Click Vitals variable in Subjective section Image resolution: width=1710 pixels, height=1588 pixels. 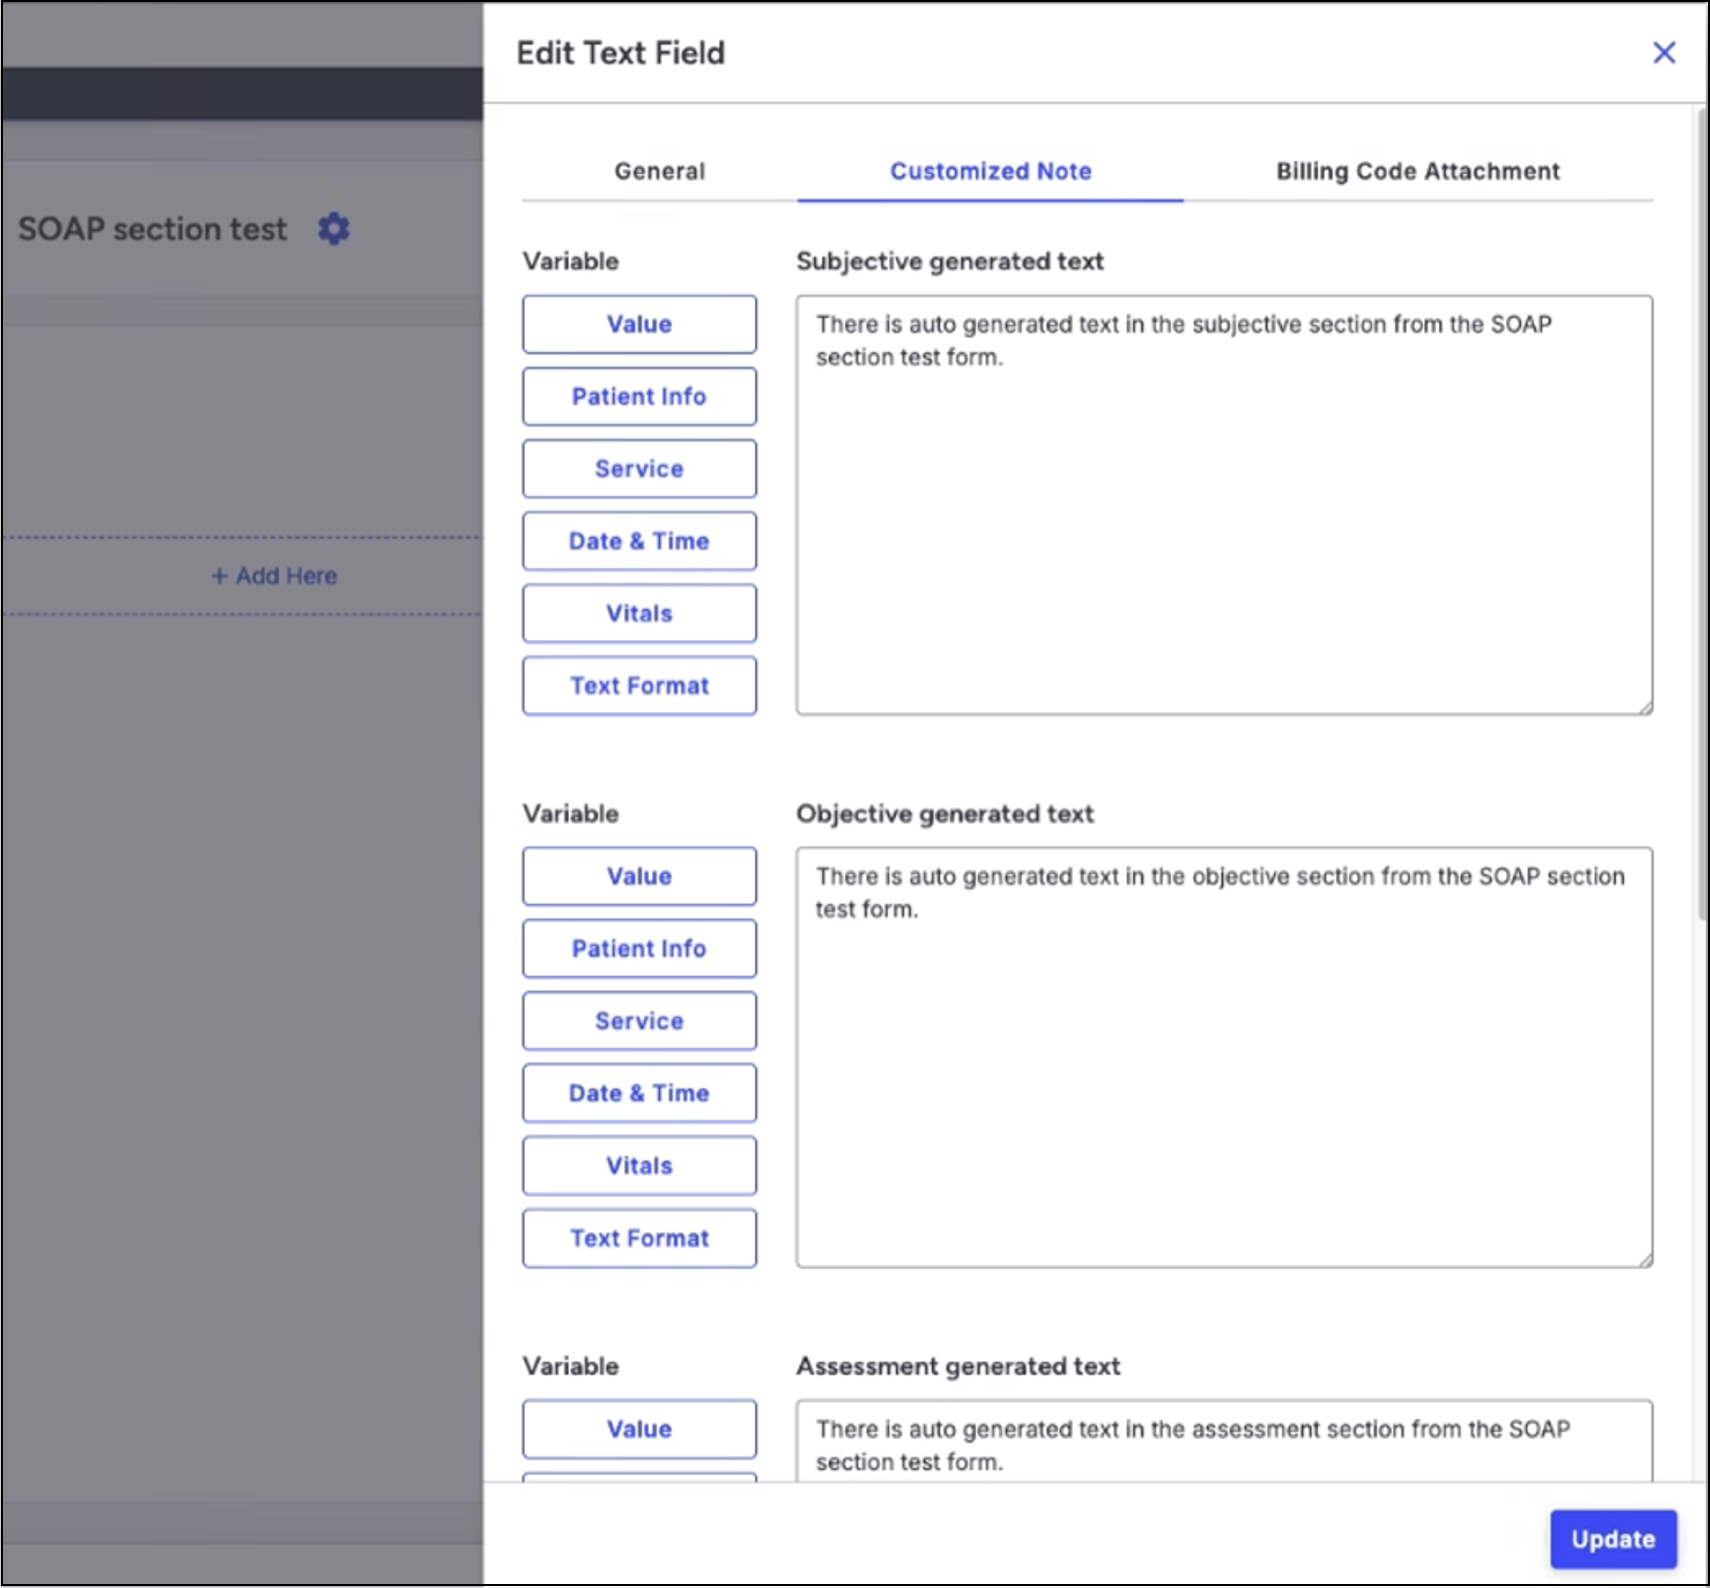639,613
